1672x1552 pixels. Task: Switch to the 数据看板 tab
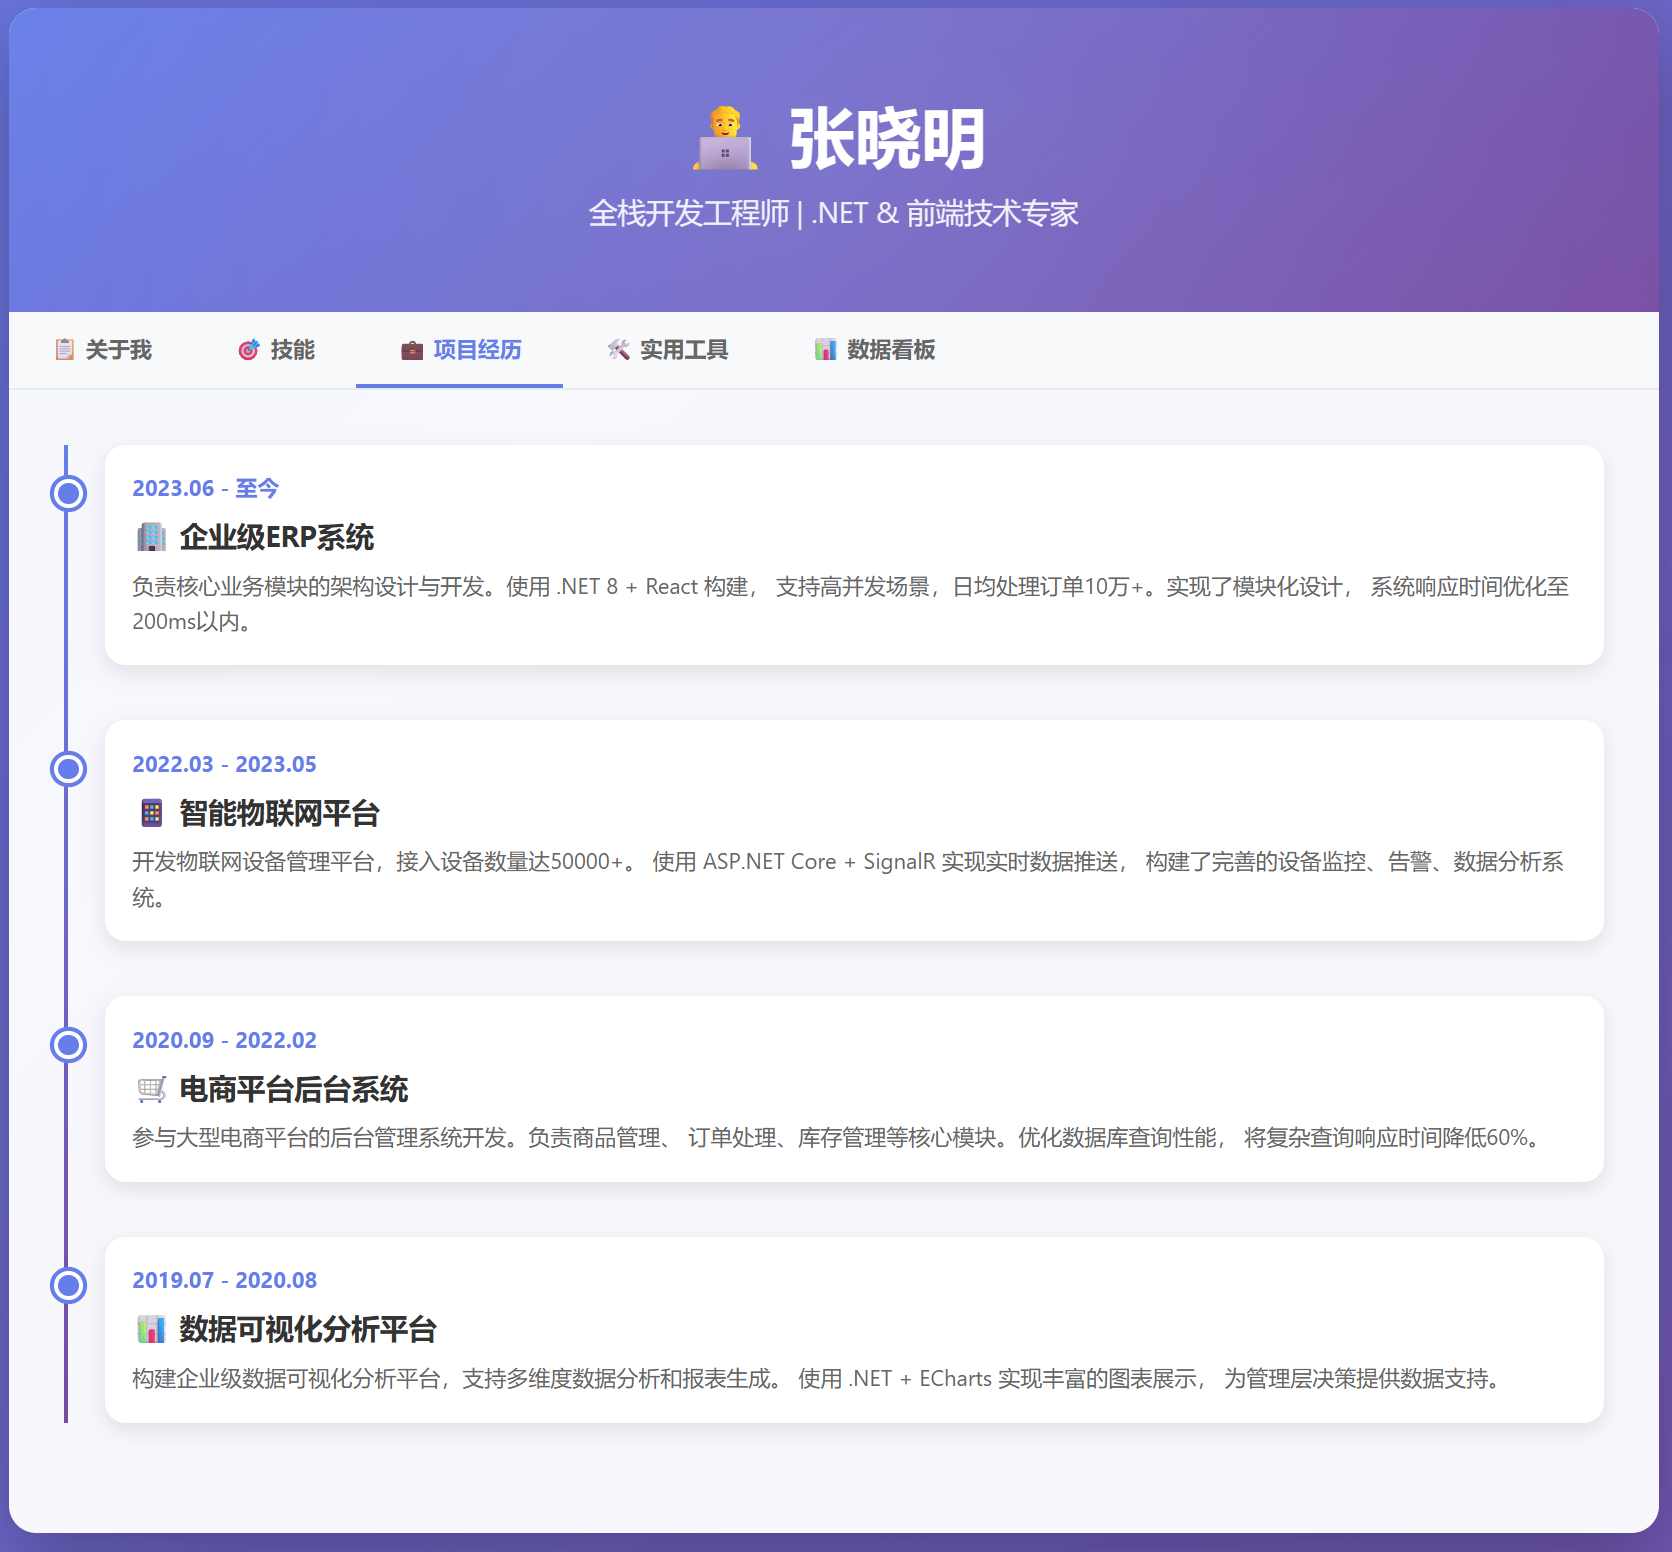click(x=874, y=350)
